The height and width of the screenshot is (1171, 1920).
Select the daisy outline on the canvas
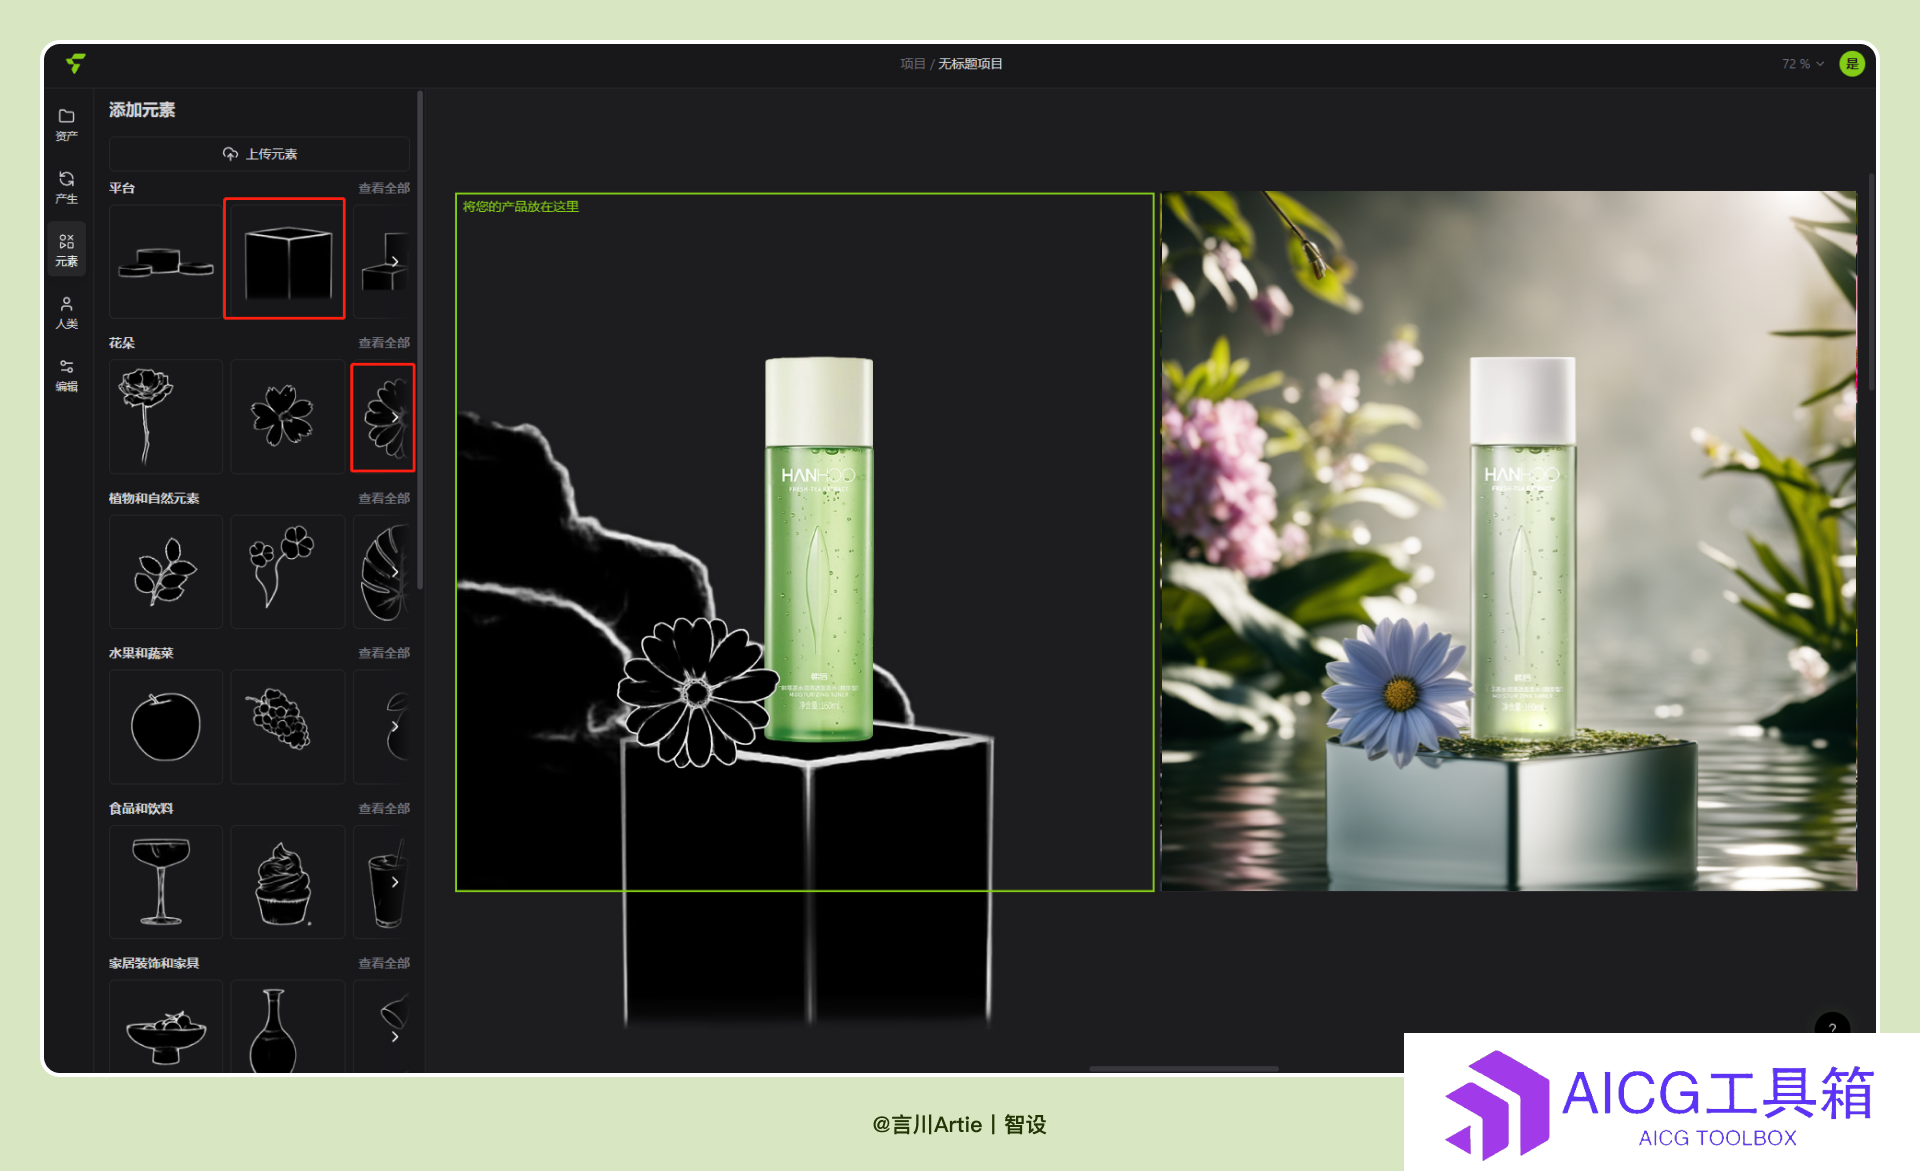coord(697,692)
